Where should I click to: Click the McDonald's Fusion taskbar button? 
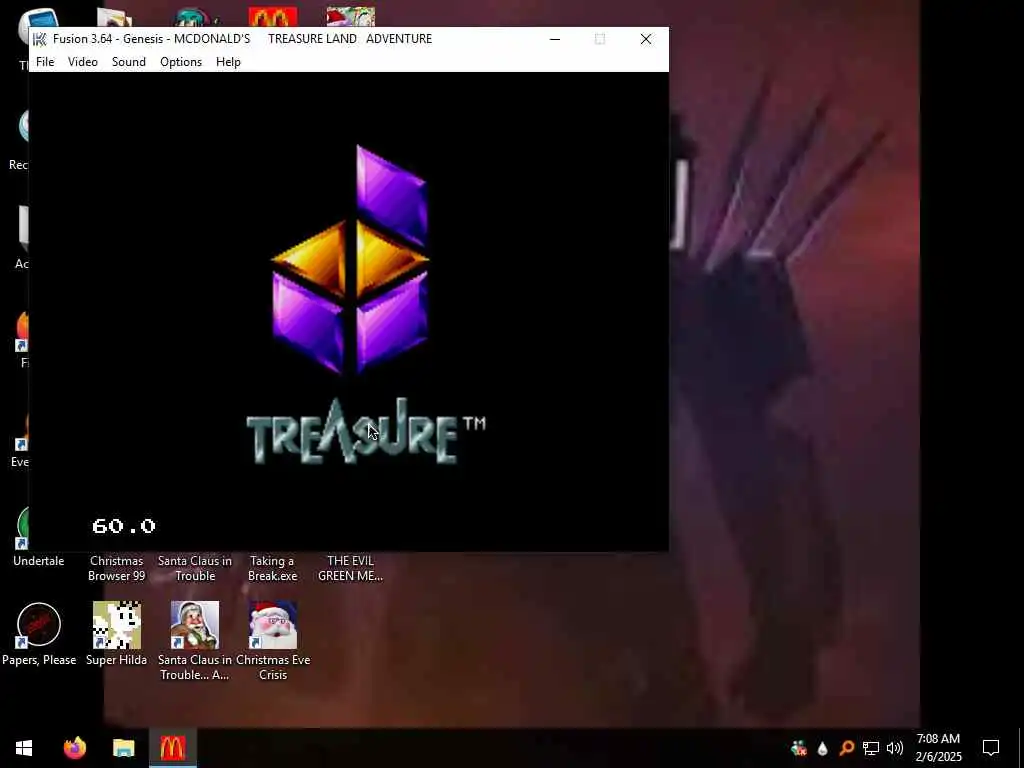click(172, 748)
